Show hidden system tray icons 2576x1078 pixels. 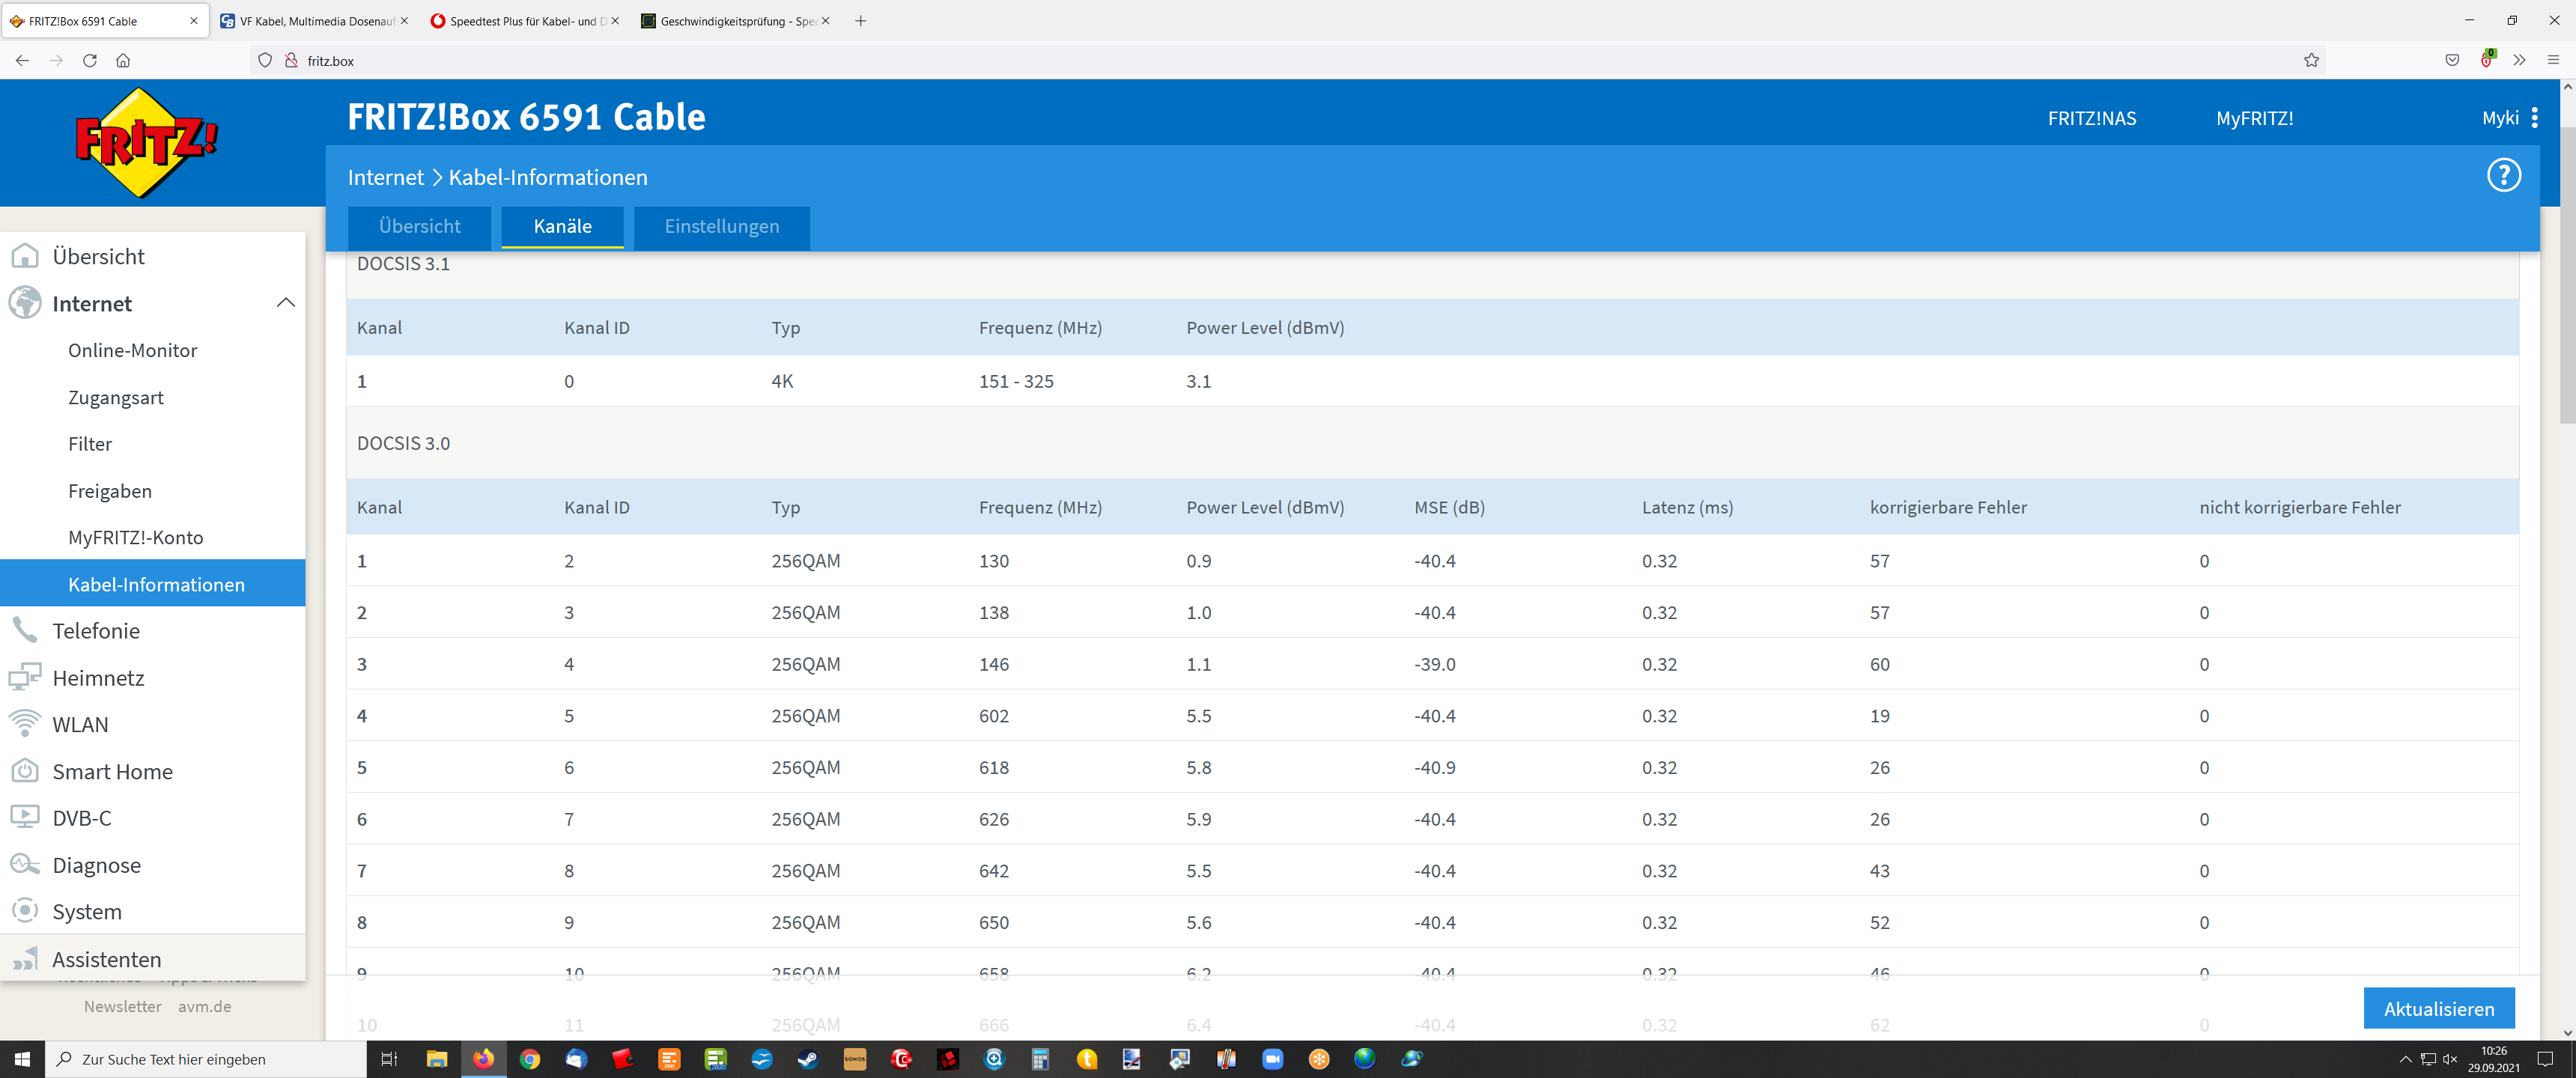click(x=2405, y=1059)
